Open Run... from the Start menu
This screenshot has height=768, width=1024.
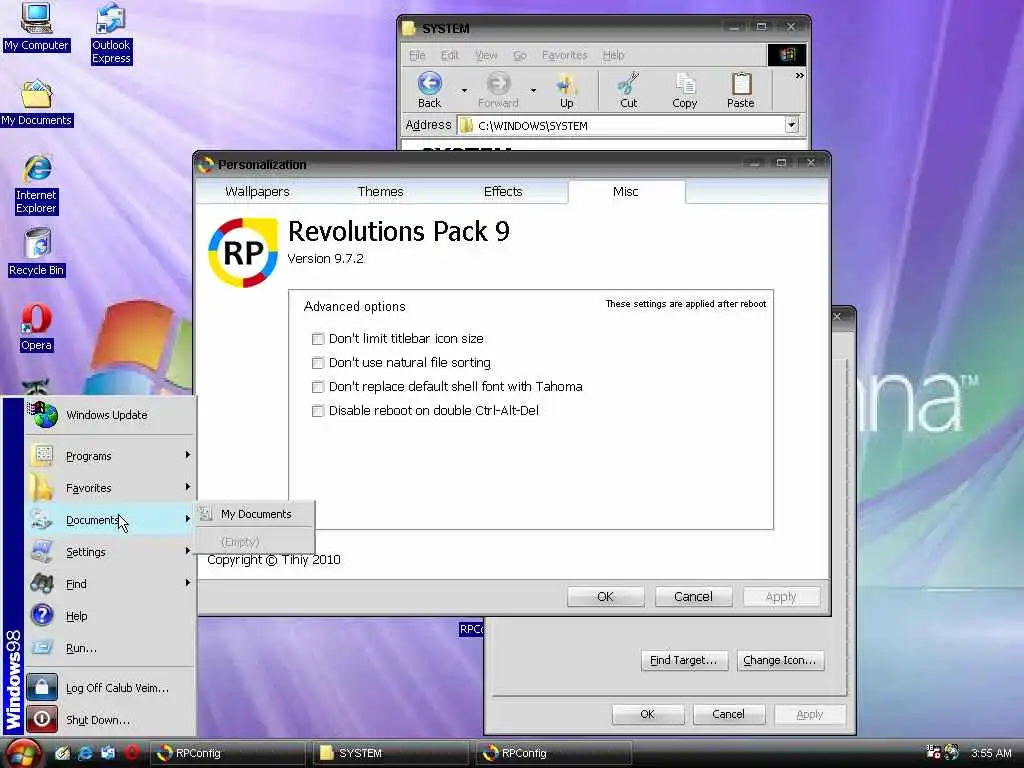110,648
